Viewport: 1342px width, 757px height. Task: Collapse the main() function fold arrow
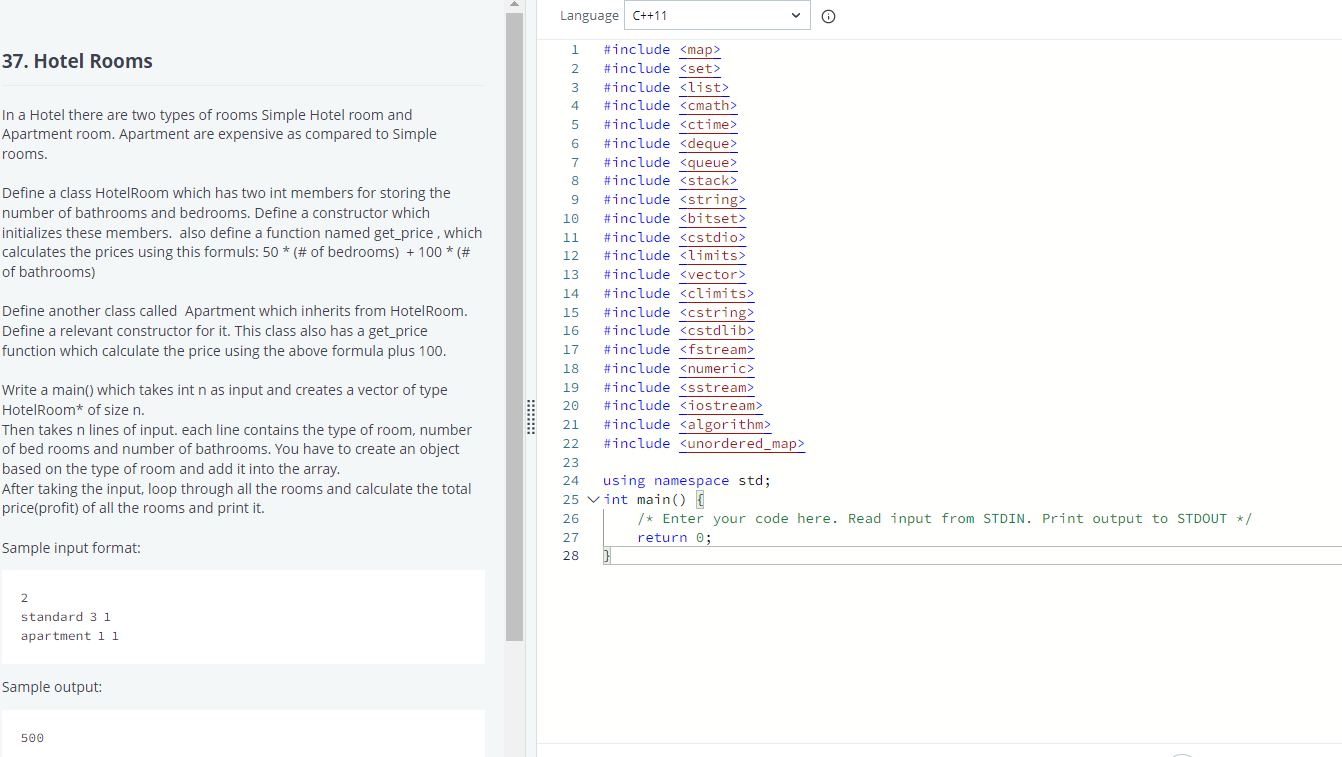(x=594, y=500)
